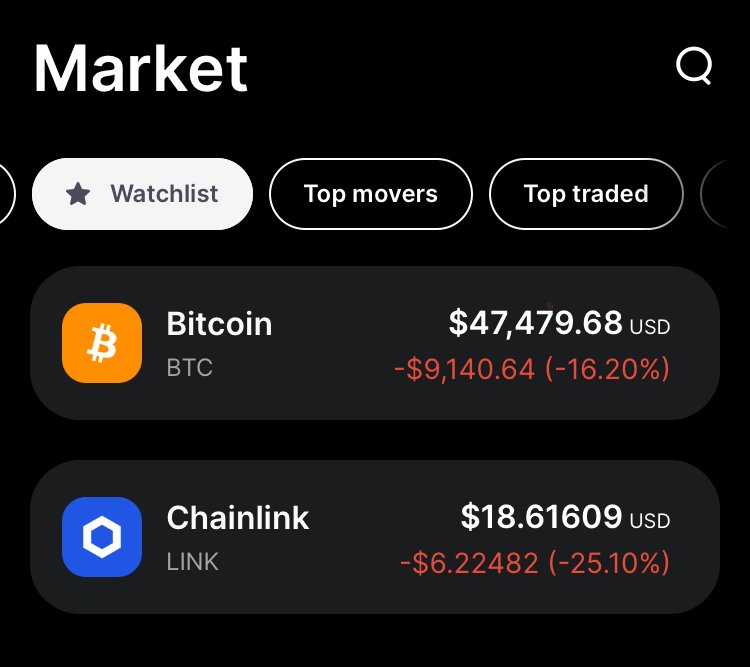Tap Chainlink's -25.10% change value

pos(609,563)
